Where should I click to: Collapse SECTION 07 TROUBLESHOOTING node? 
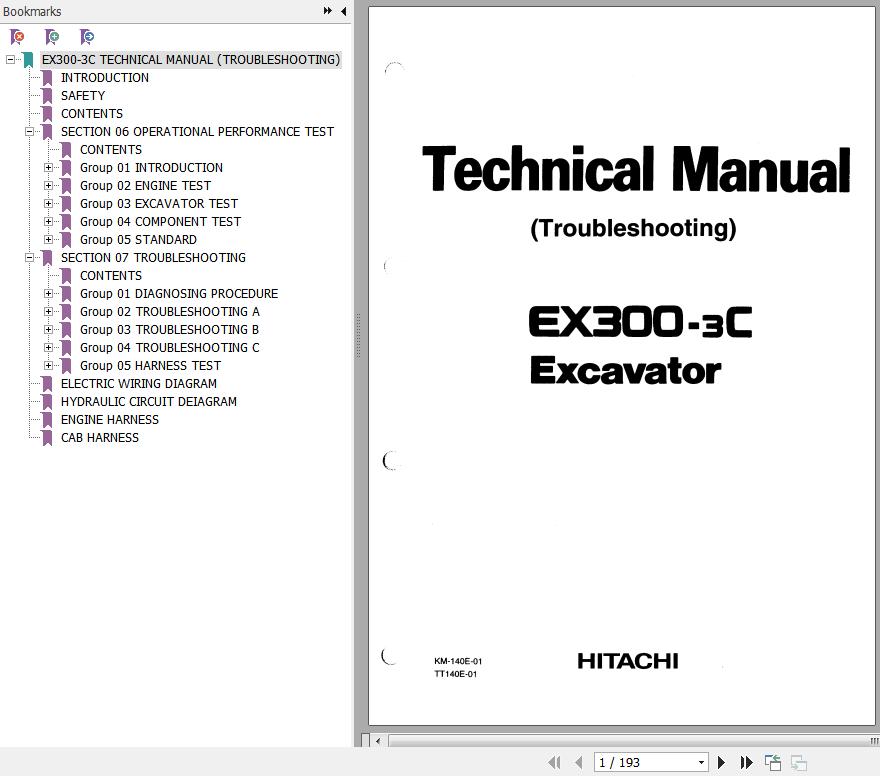[29, 257]
